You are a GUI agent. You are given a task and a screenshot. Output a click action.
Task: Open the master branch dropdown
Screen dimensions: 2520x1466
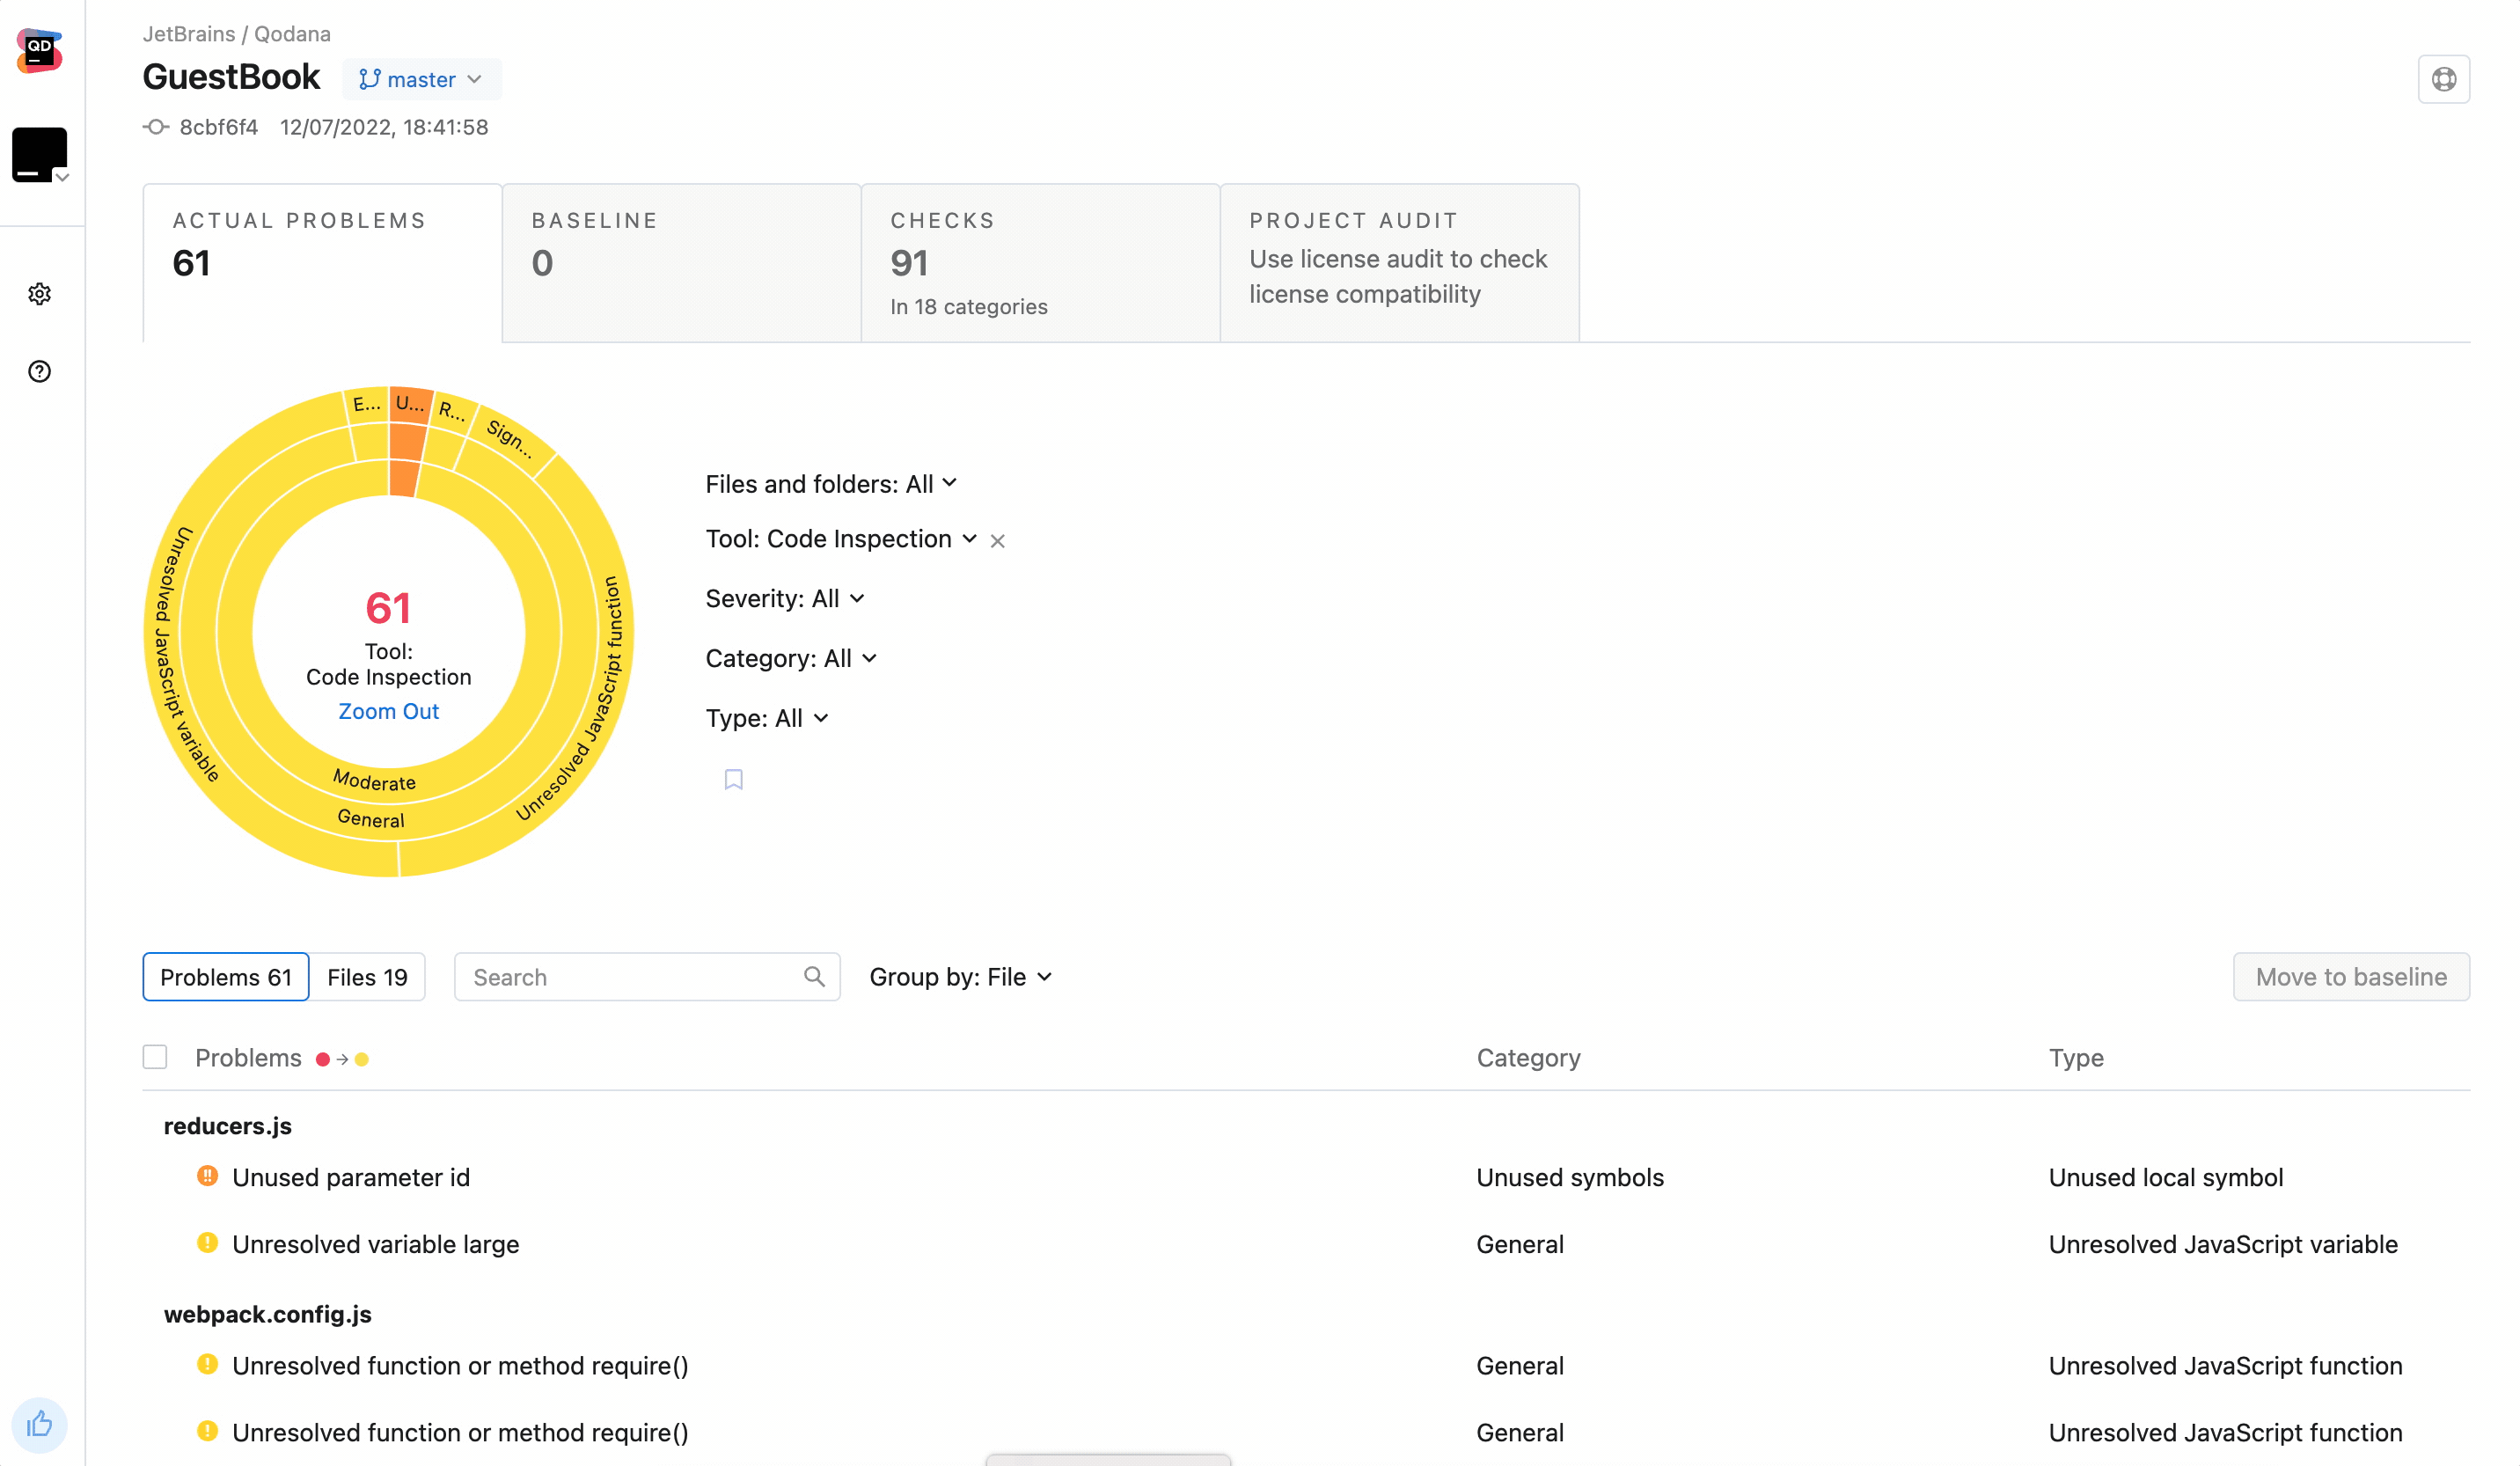(x=421, y=79)
